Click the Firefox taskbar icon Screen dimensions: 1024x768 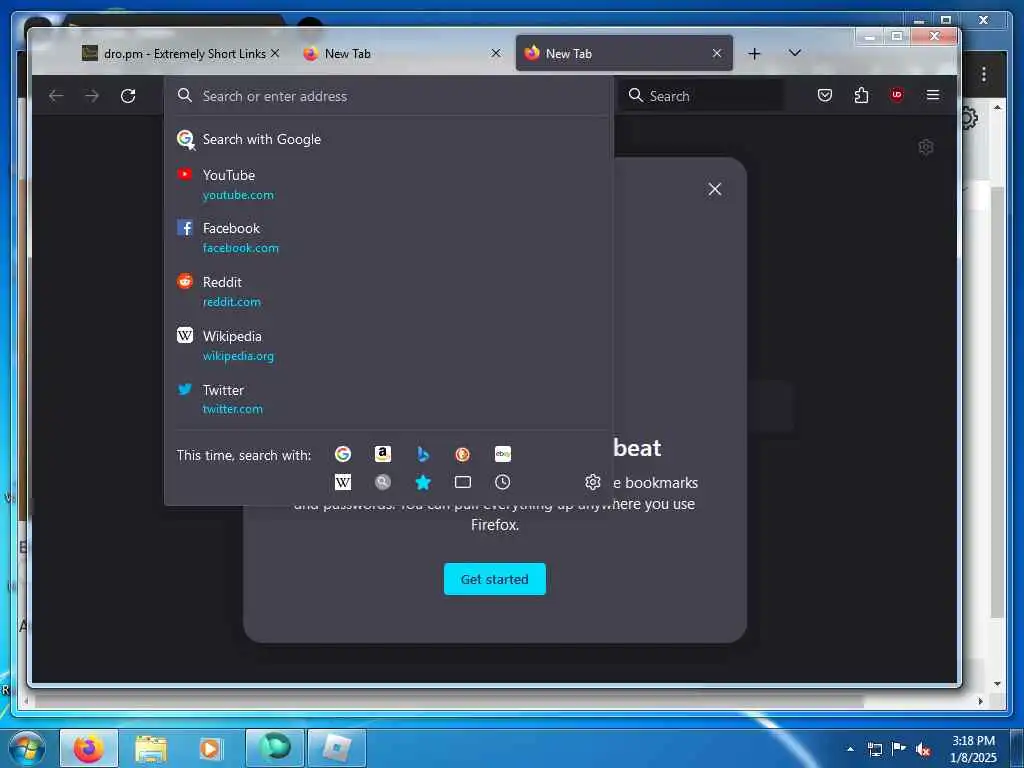click(88, 748)
